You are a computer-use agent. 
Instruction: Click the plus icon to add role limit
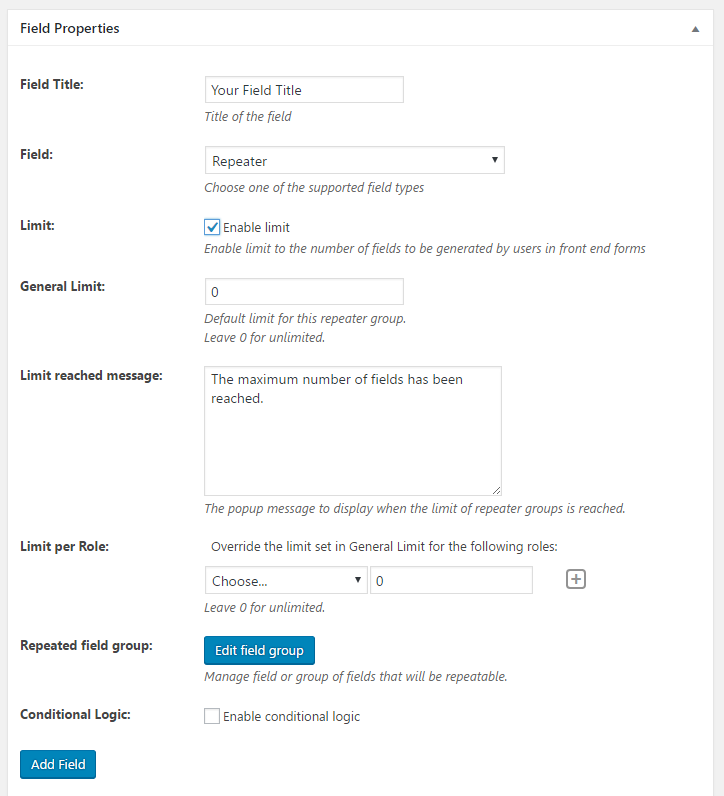tap(576, 579)
